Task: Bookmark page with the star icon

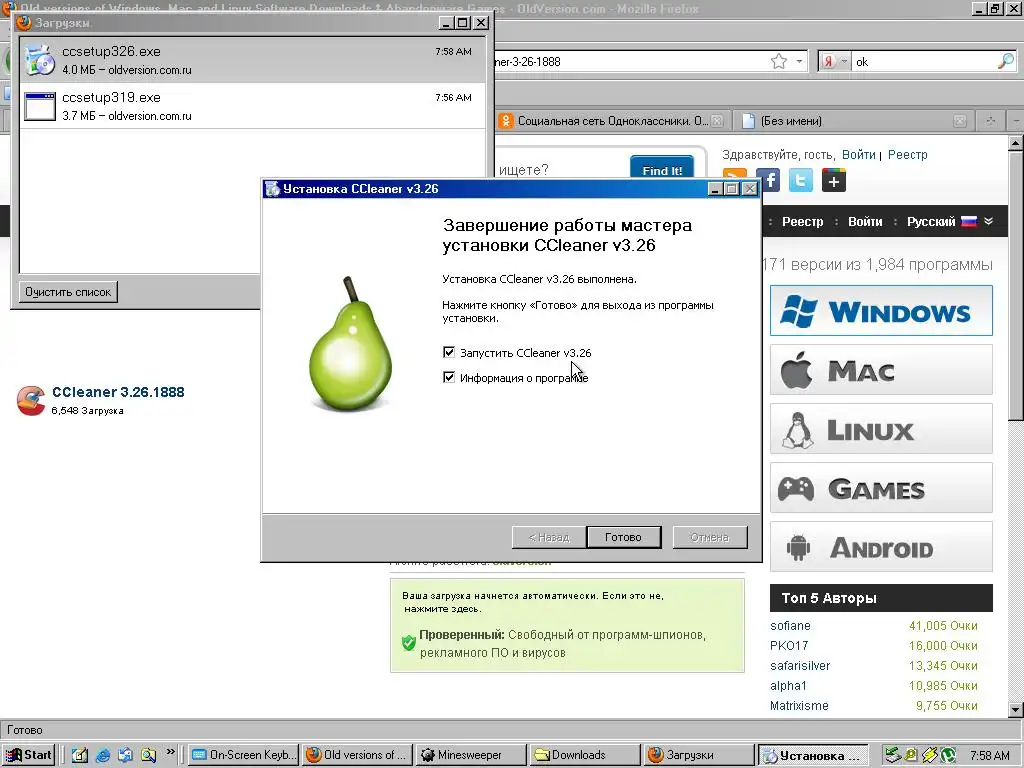Action: [779, 61]
